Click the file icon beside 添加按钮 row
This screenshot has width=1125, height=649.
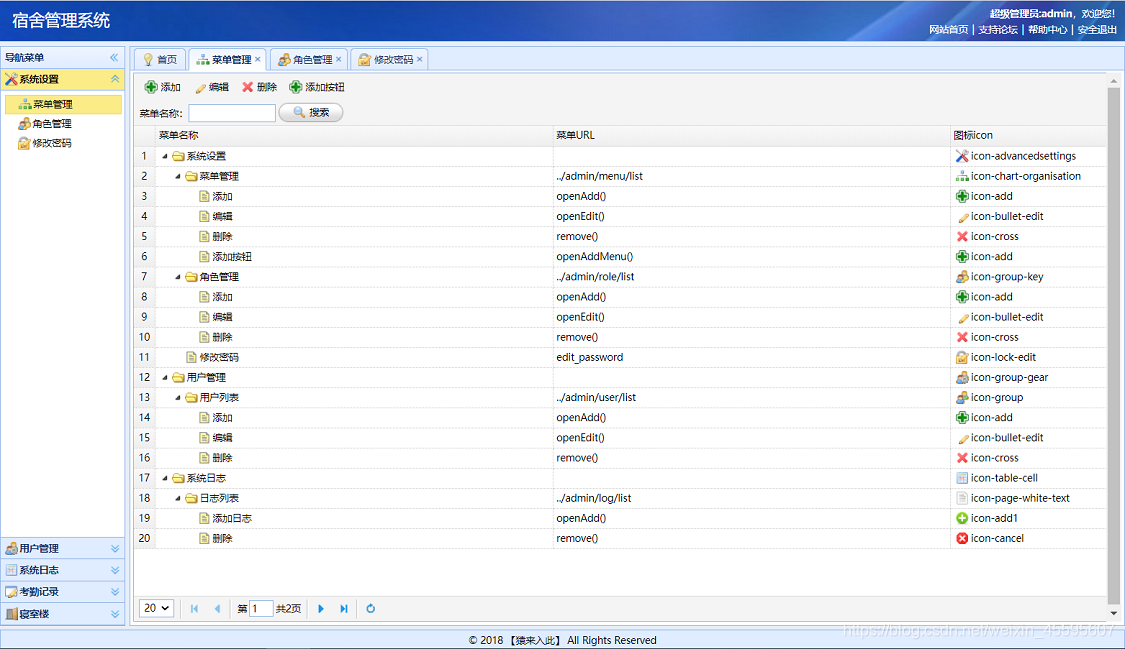tap(204, 256)
